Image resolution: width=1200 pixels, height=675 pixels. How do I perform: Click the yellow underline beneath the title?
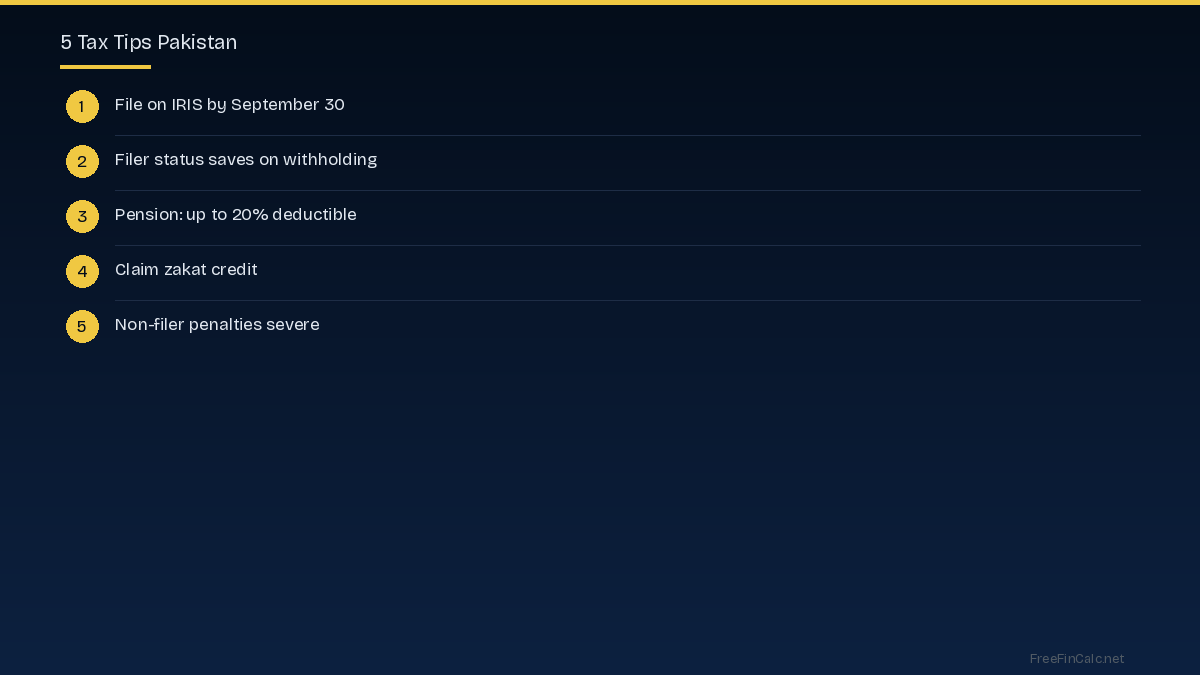[105, 67]
